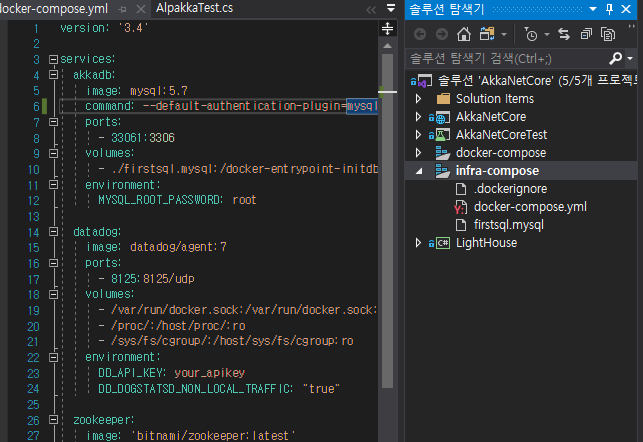Open Solution Explorer window position dropdown

(x=594, y=9)
